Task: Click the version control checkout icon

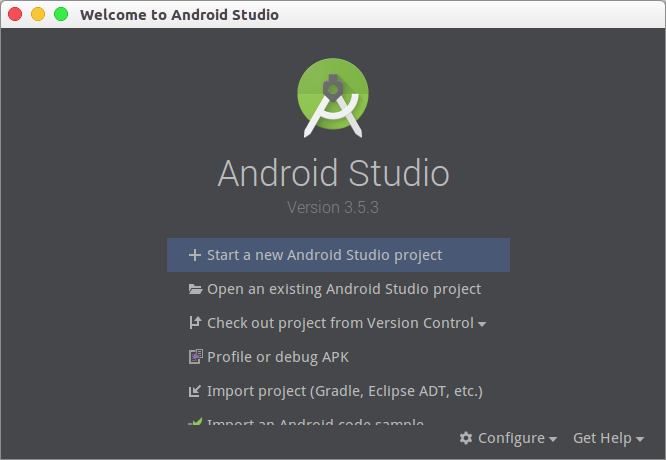Action: (195, 323)
